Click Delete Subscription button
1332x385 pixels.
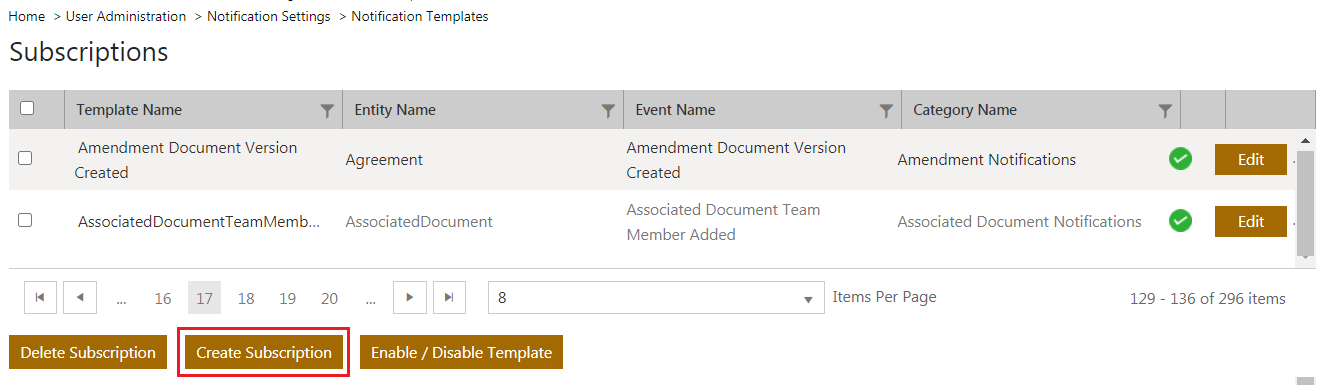88,352
